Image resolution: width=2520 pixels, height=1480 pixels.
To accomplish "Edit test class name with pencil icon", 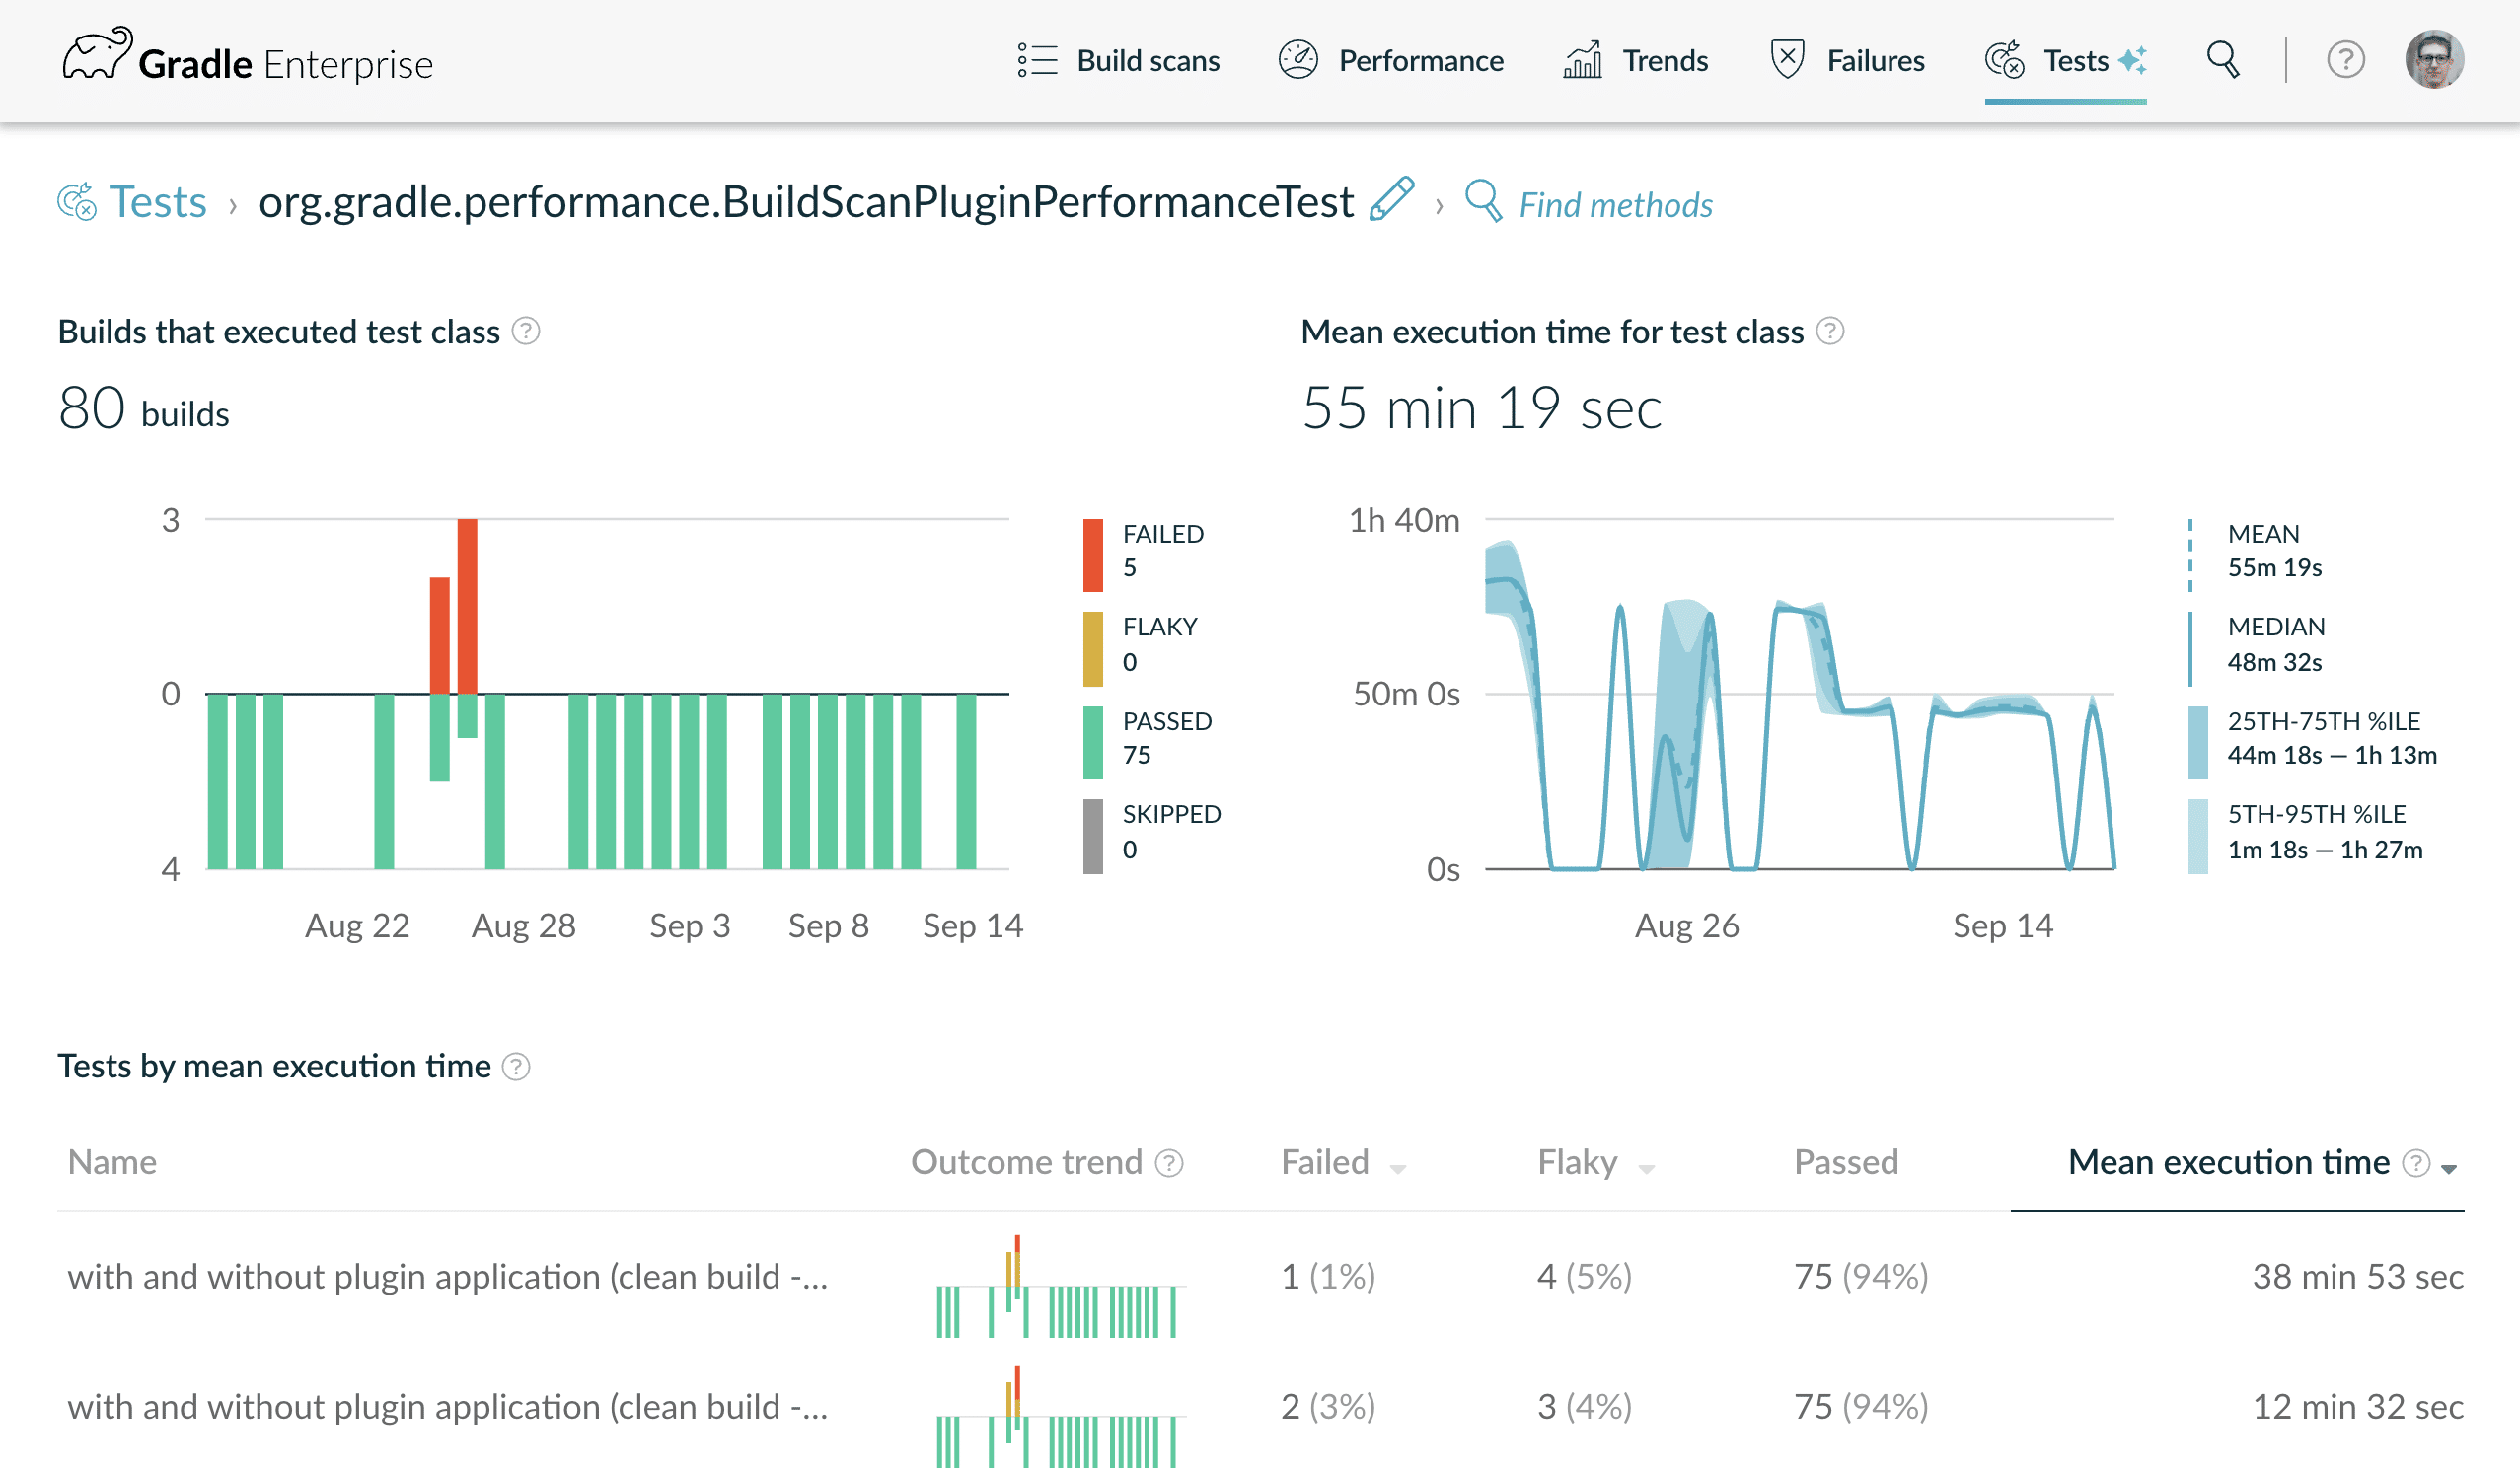I will click(1392, 198).
